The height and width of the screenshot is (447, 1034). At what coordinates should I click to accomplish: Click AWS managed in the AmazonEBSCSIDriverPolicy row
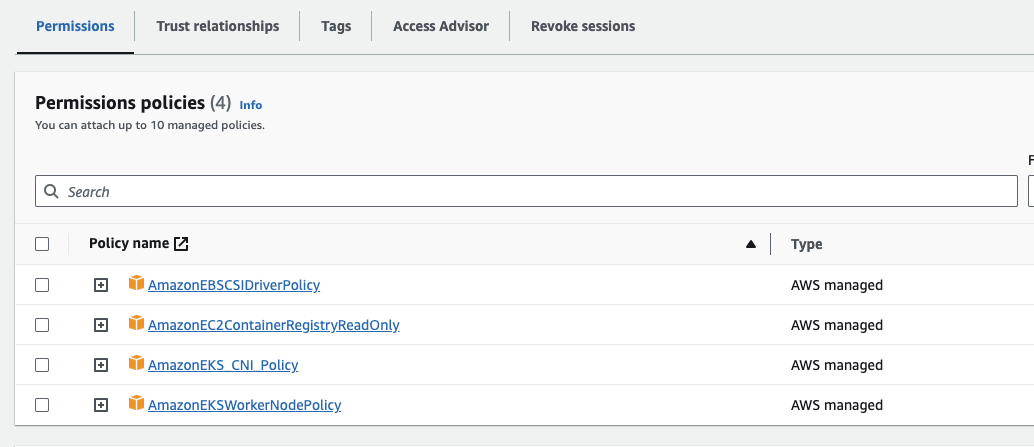coord(837,285)
